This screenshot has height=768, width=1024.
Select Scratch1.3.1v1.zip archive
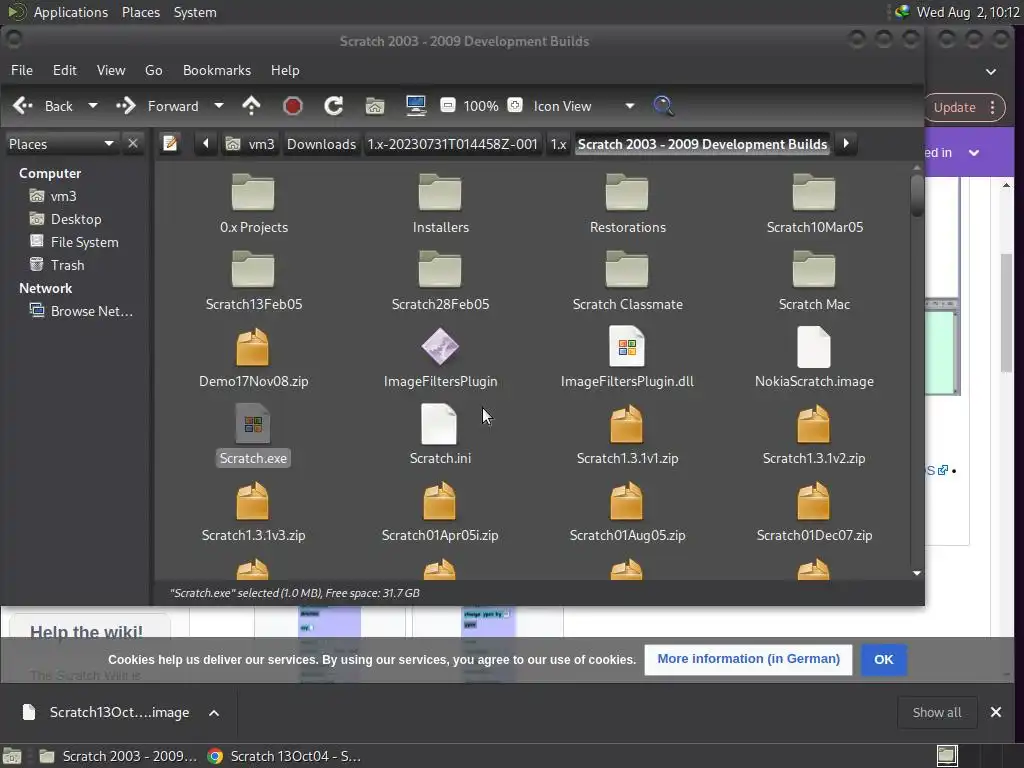627,435
